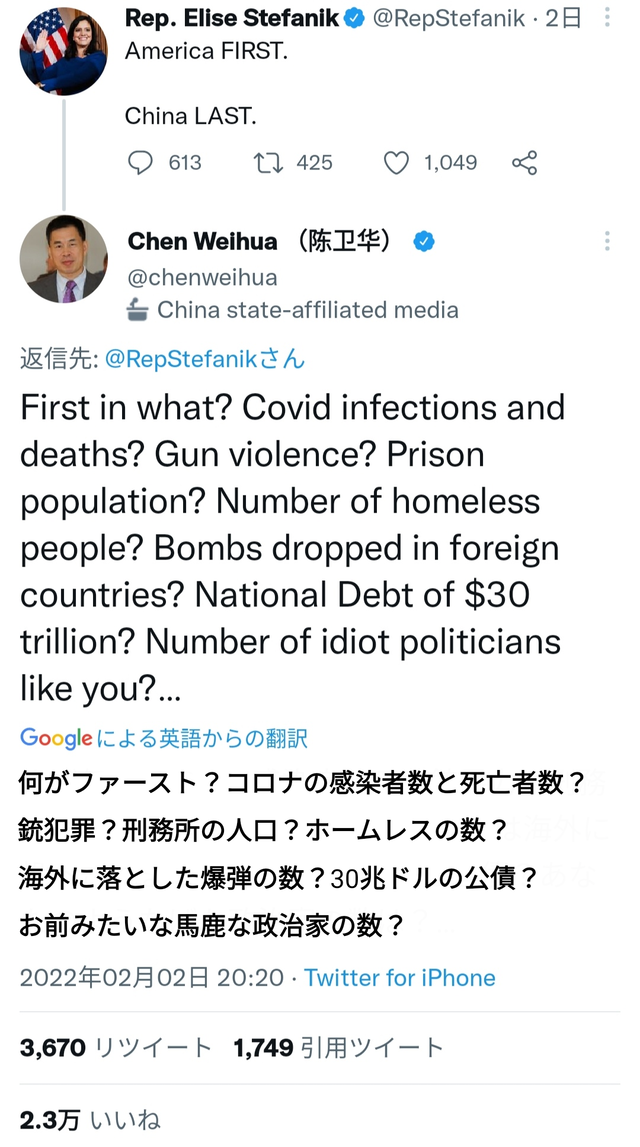Click the China state-affiliated media label
Image resolution: width=640 pixels, height=1147 pixels.
[x=308, y=310]
